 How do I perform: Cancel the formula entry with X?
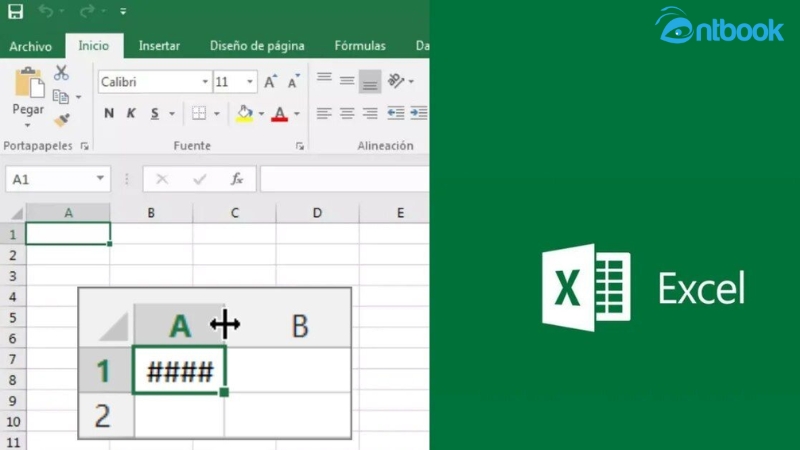162,179
